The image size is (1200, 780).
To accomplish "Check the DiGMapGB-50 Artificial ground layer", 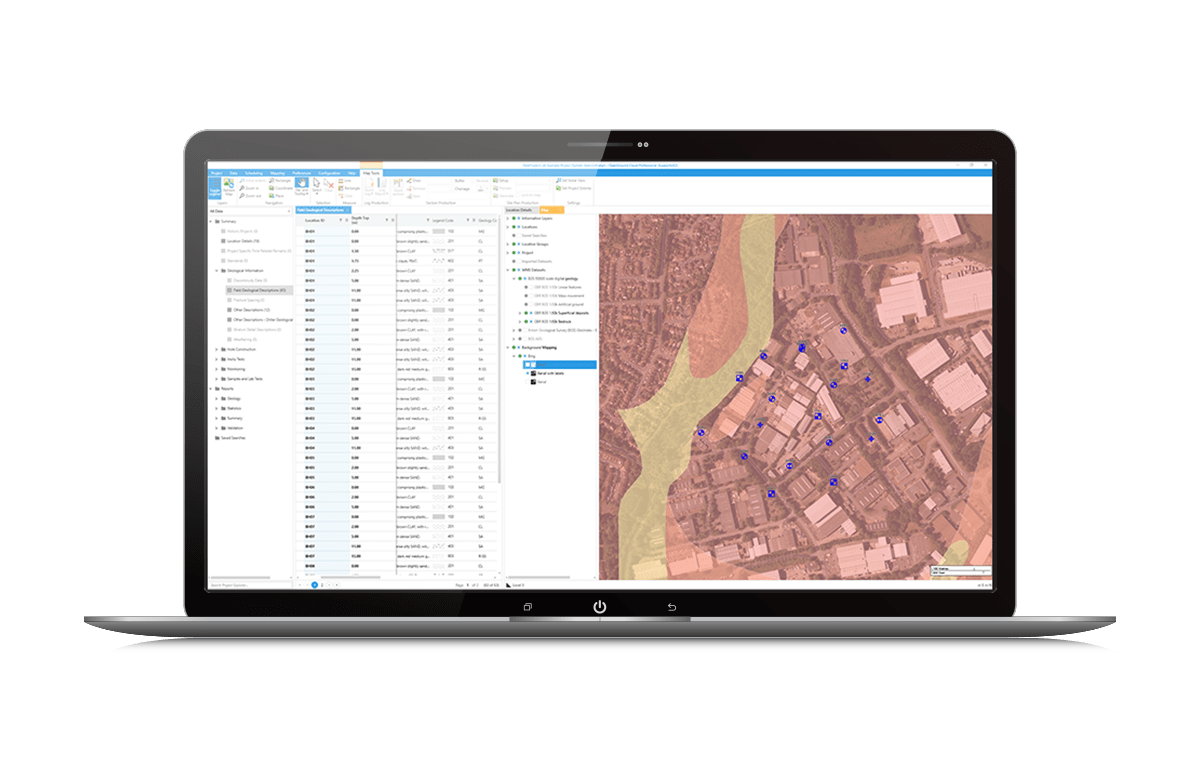I will [530, 304].
